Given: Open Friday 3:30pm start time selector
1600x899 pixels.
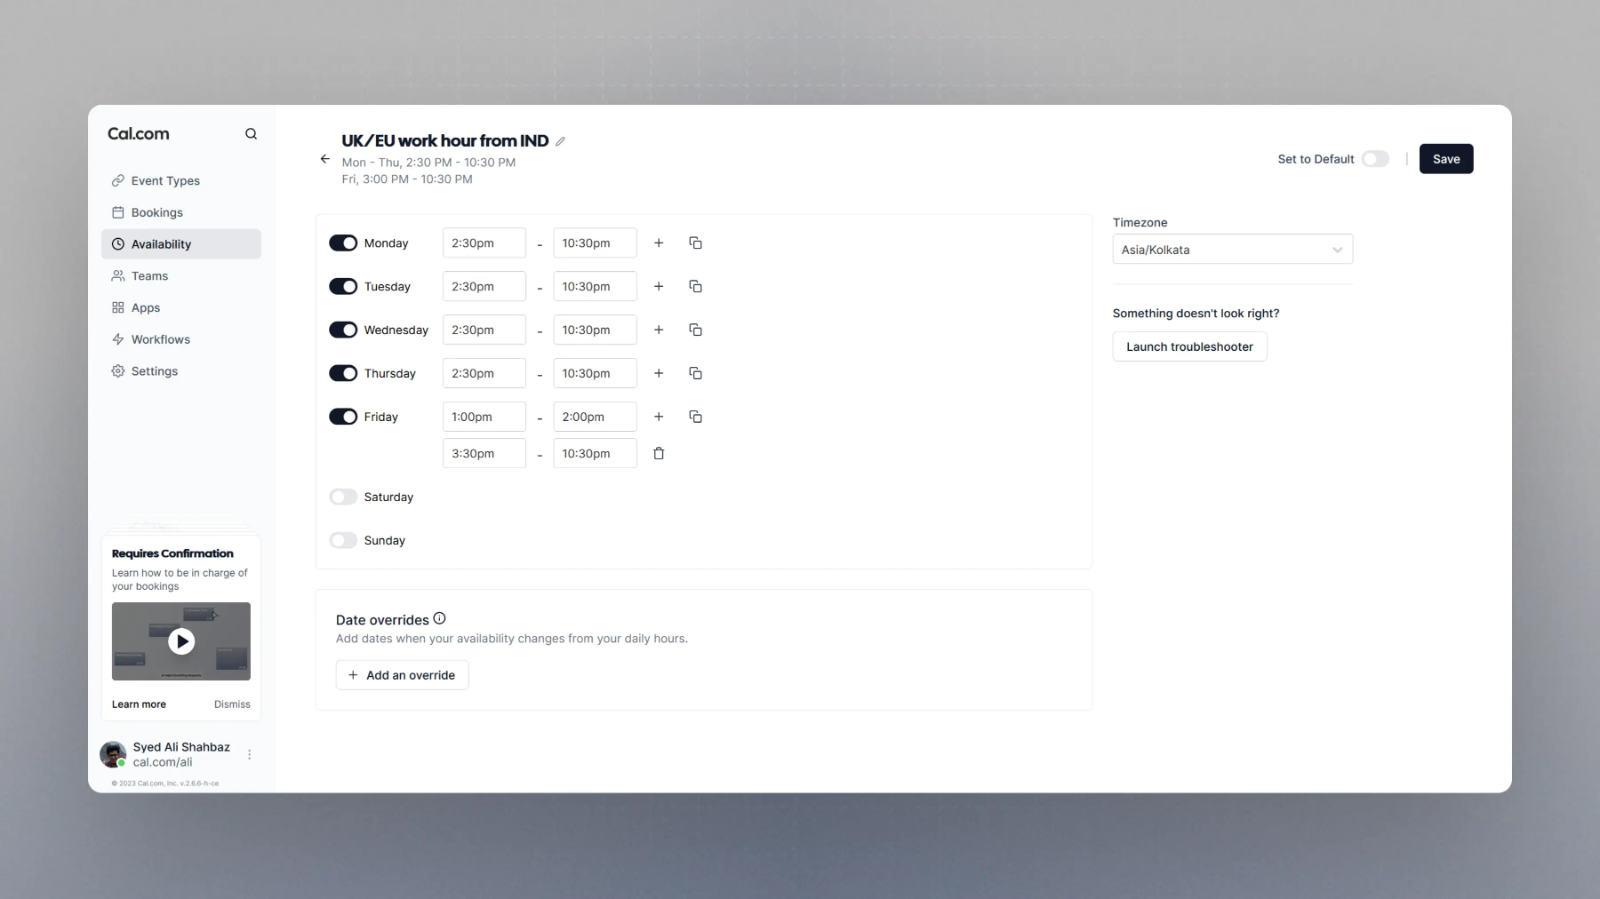Looking at the screenshot, I should point(484,453).
